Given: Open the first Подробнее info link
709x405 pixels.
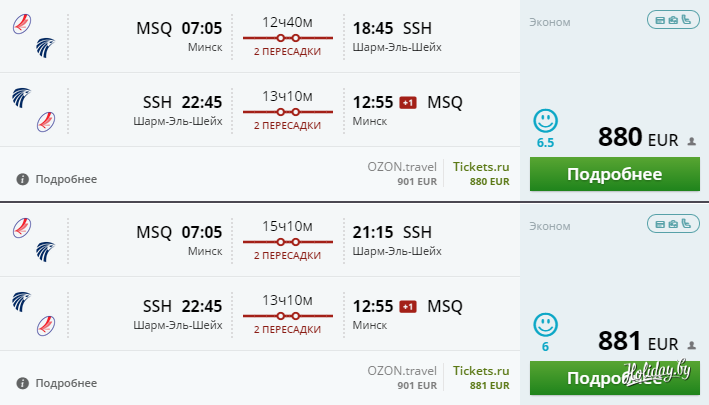Looking at the screenshot, I should (66, 179).
